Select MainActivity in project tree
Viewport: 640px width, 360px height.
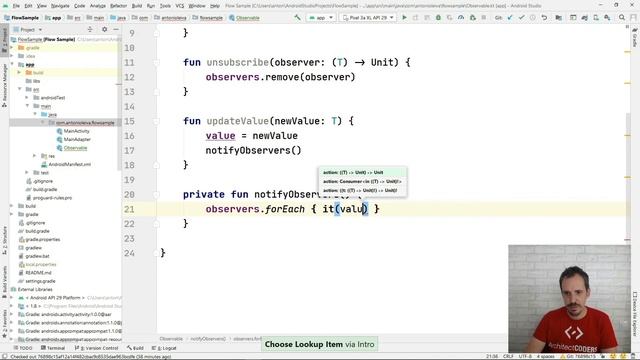[x=76, y=131]
